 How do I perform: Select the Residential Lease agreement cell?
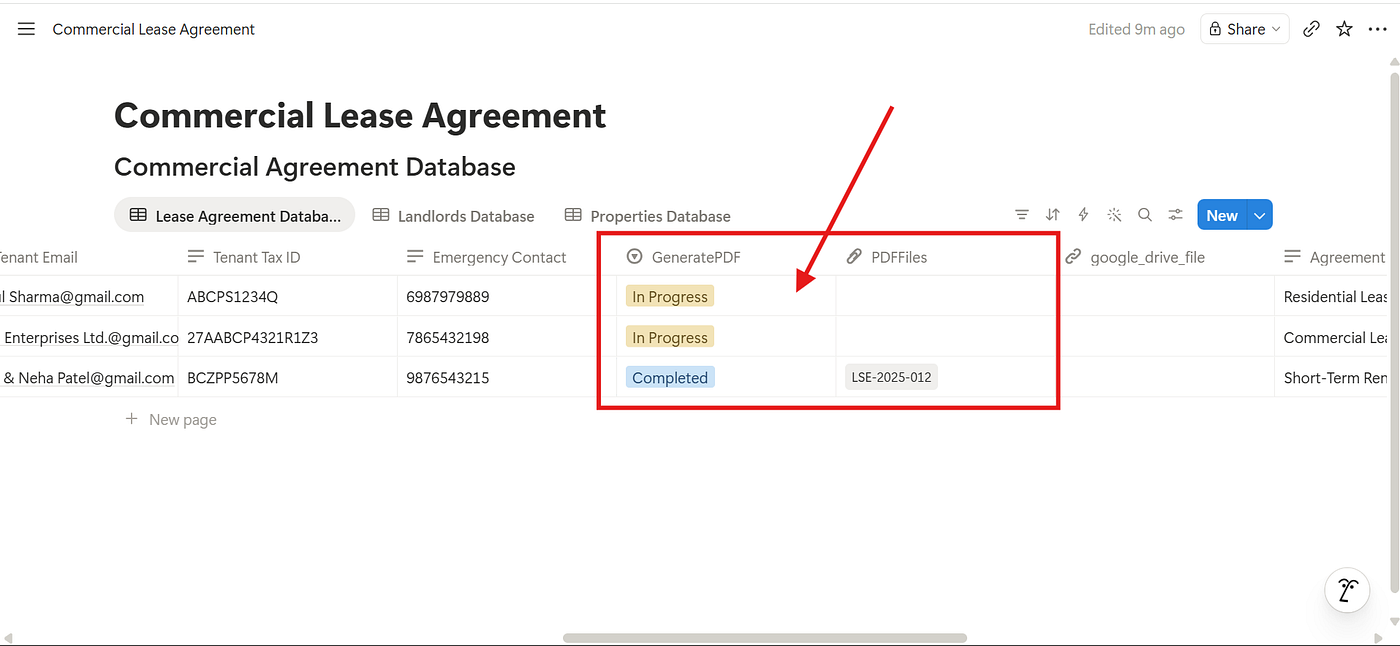pos(1332,297)
